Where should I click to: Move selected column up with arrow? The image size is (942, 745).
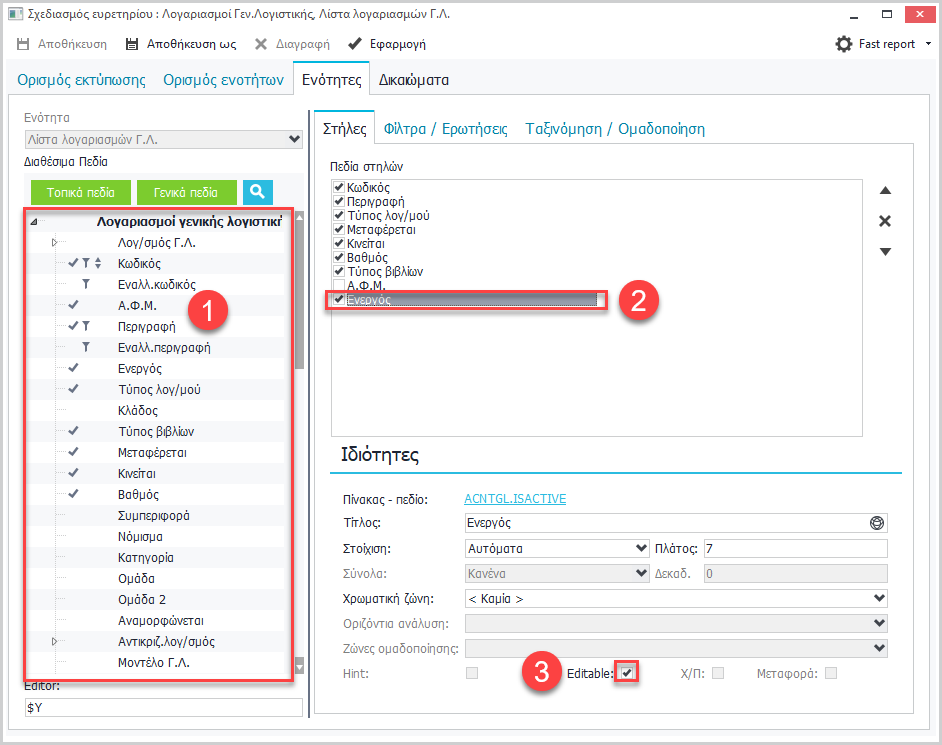pos(885,191)
